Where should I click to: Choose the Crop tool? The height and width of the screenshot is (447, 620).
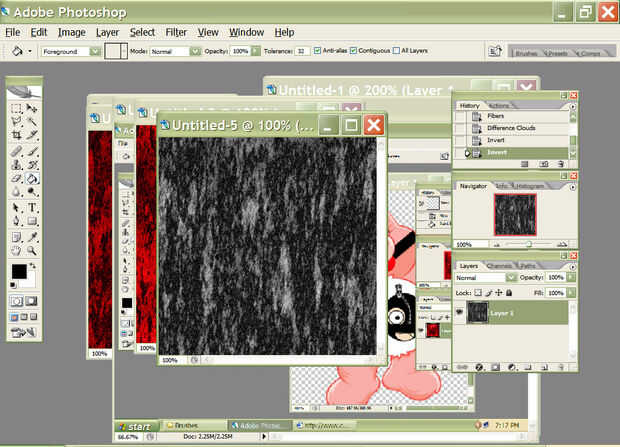pyautogui.click(x=17, y=136)
